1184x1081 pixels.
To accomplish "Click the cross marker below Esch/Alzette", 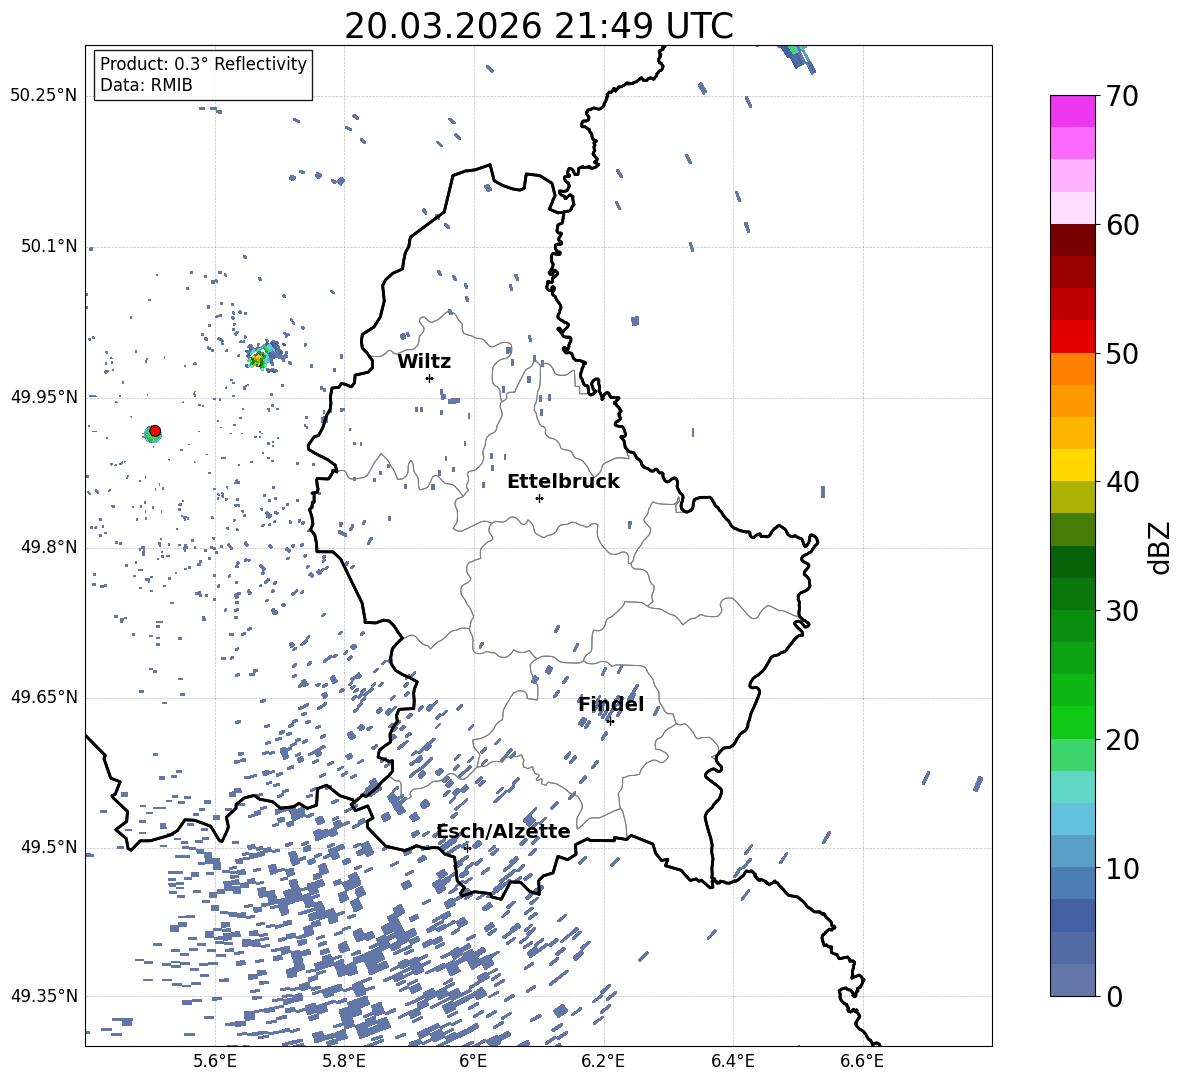I will coord(467,848).
